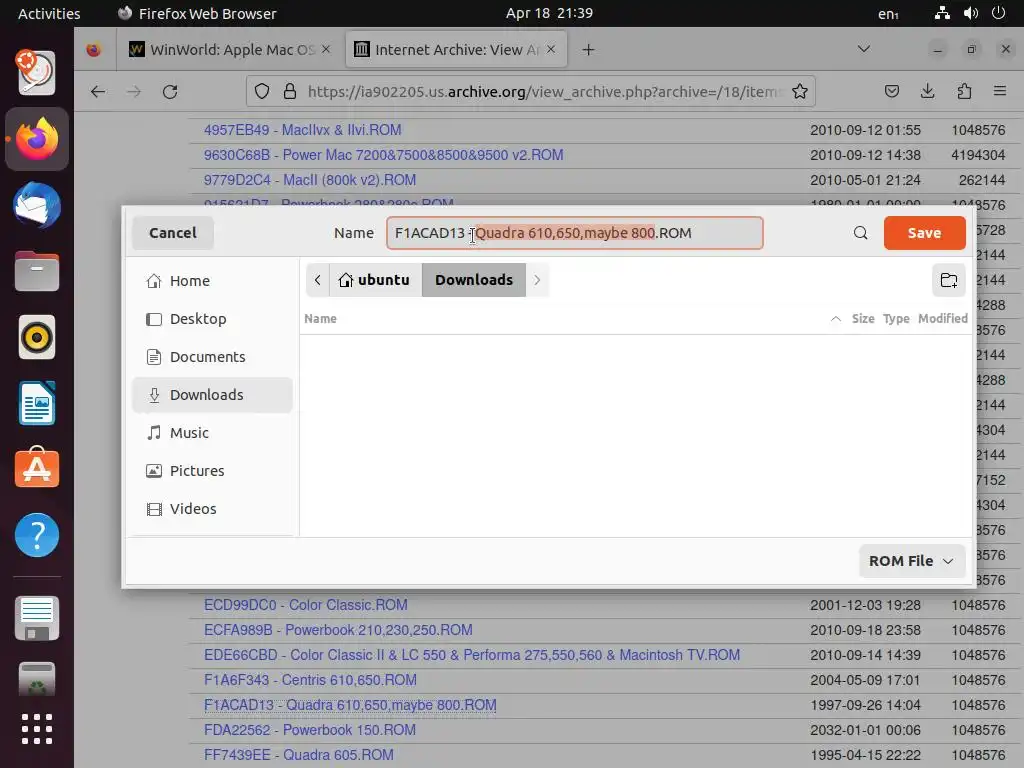
Task: Open Firefox View pinned tab icon
Action: click(x=94, y=50)
